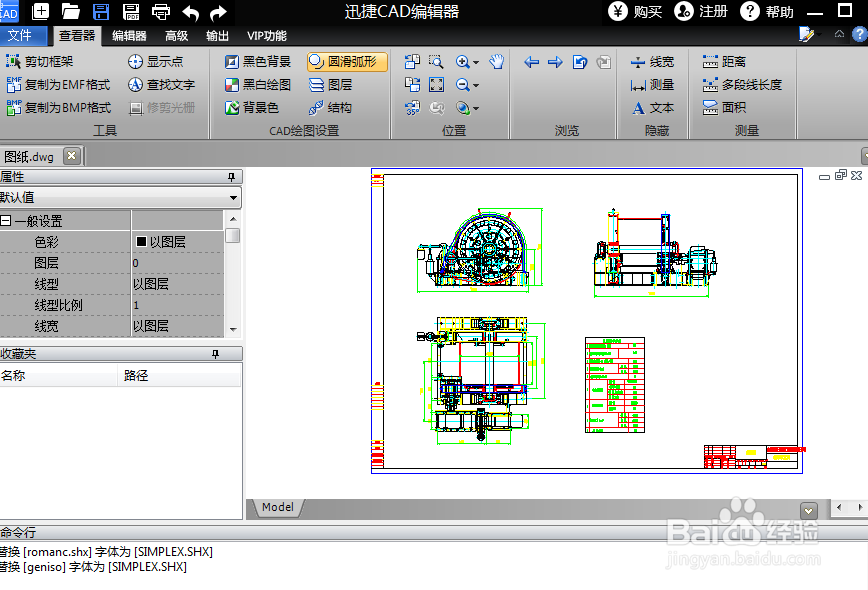The image size is (868, 590).
Task: Expand the command line chevron button
Action: (x=808, y=510)
